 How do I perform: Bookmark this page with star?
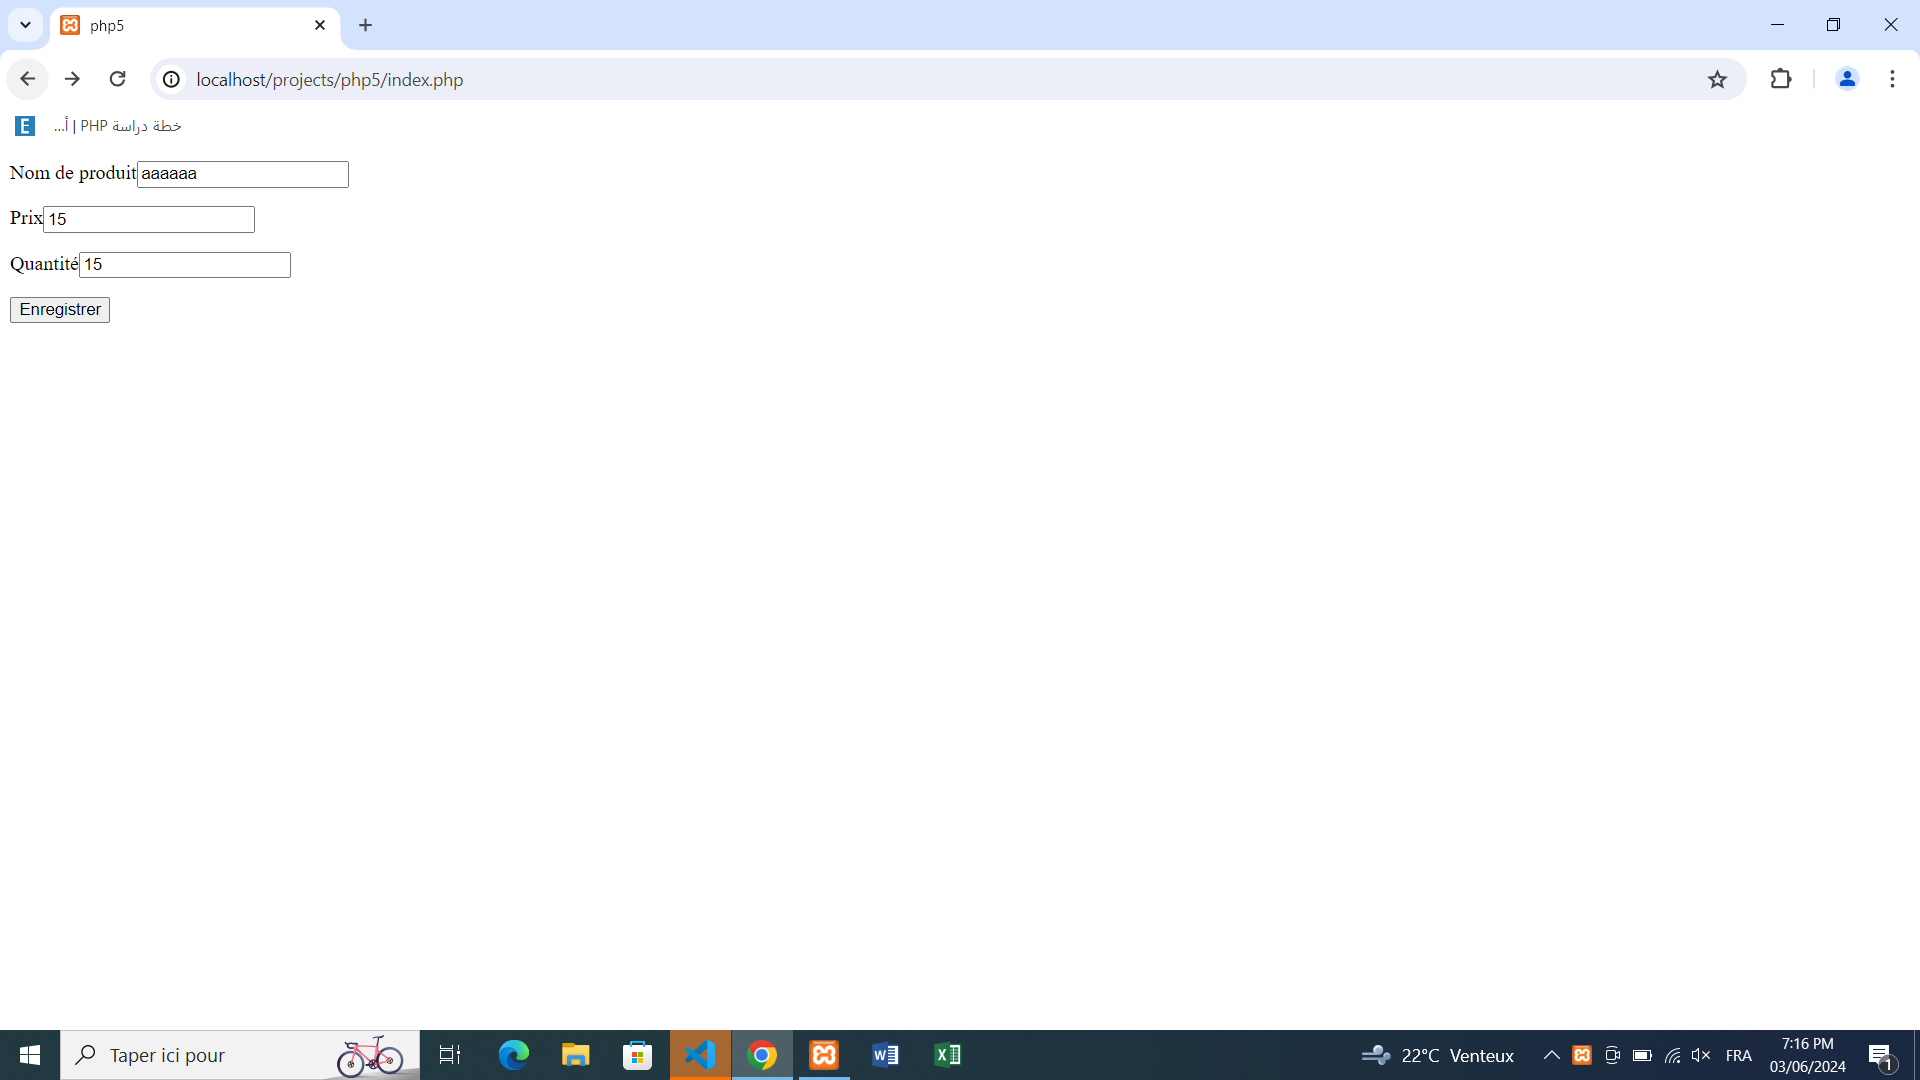[x=1717, y=79]
